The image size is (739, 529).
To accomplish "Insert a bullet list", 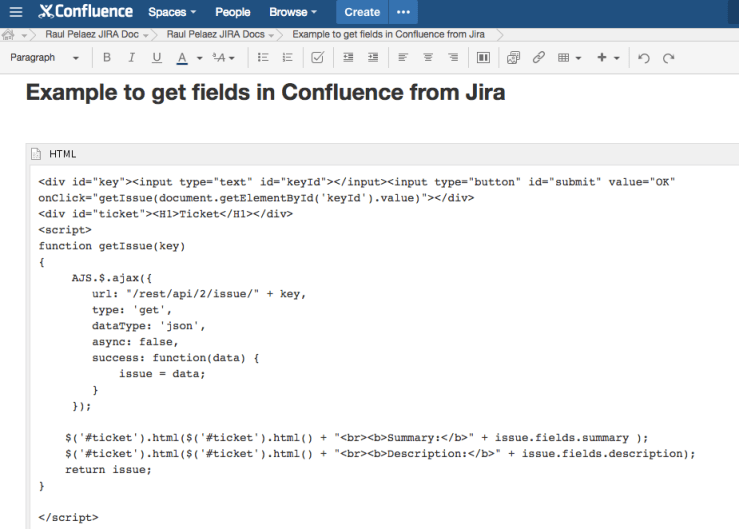I will pos(263,58).
